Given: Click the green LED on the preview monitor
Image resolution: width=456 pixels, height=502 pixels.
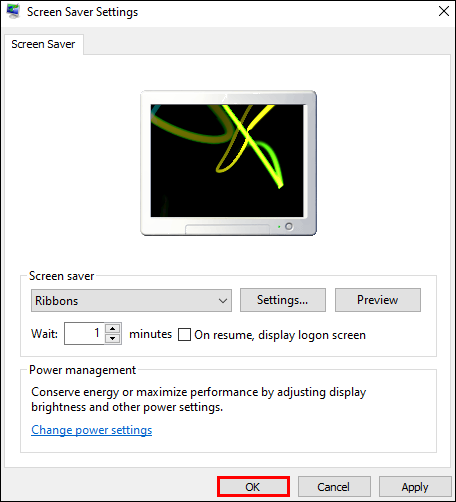Looking at the screenshot, I should [279, 227].
